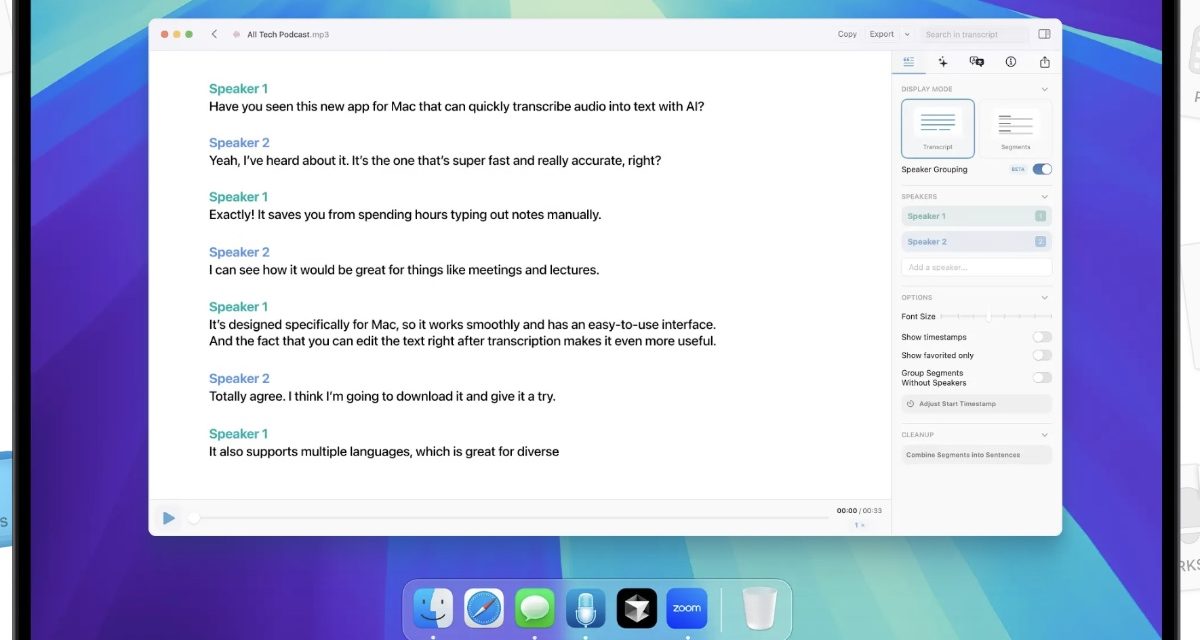Click the All Tech Podcast file icon
This screenshot has width=1200, height=640.
(237, 34)
